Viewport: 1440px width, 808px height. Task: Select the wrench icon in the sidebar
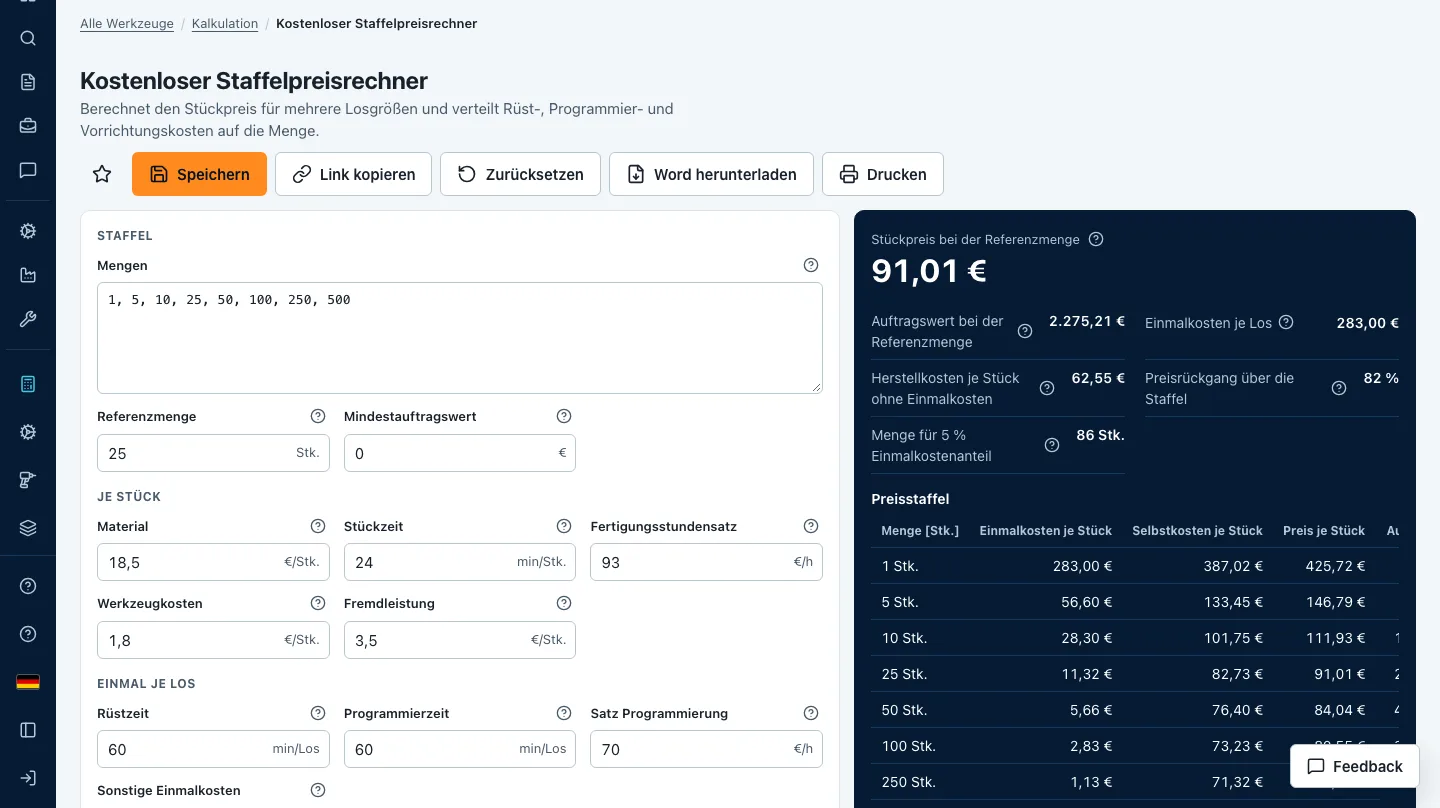pyautogui.click(x=28, y=319)
